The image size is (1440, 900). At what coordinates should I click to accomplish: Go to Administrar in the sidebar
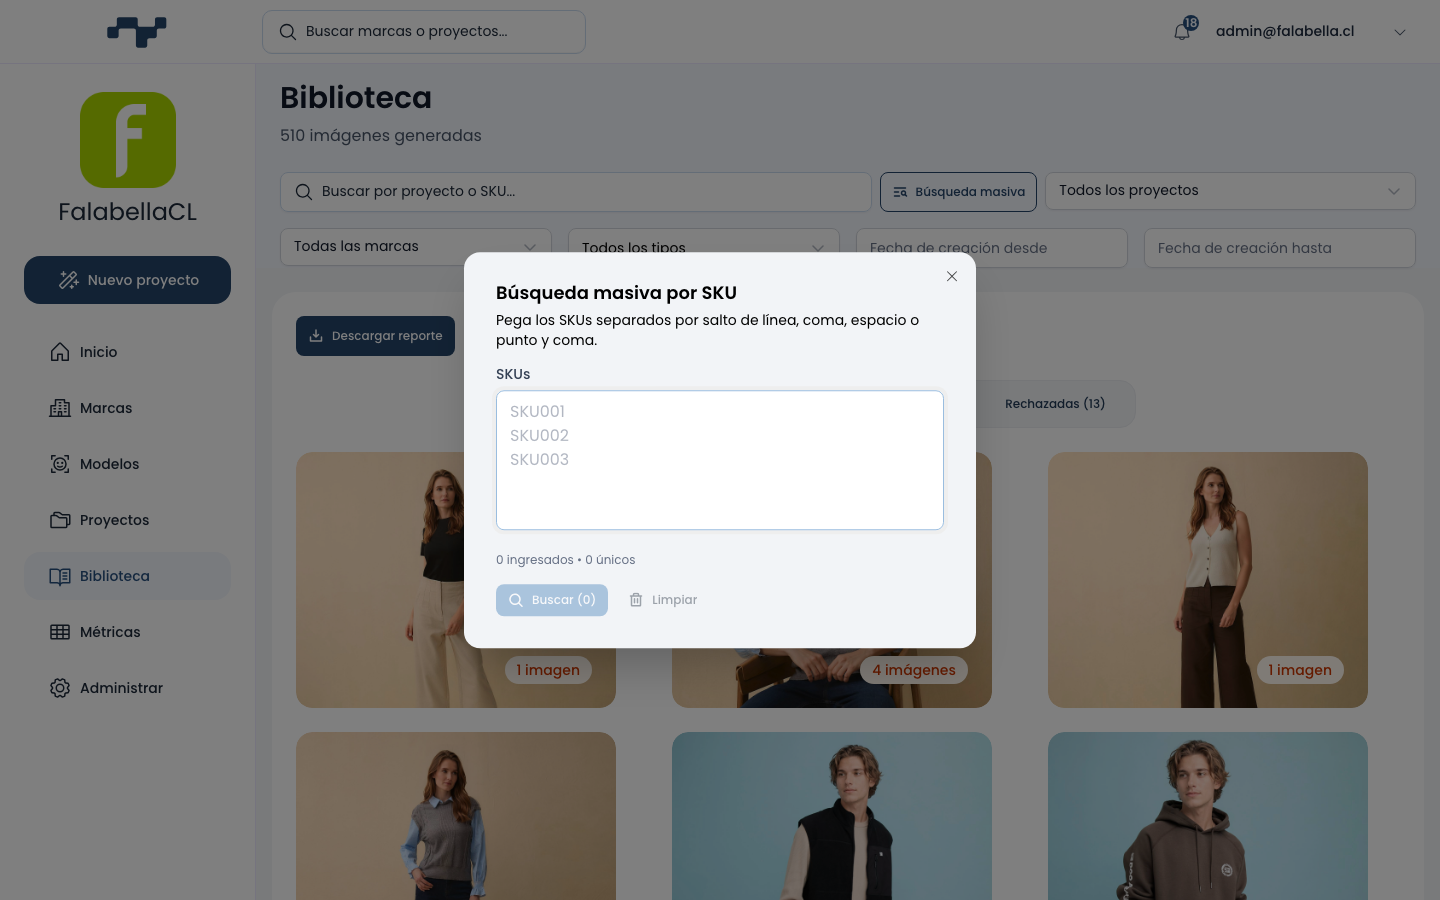pyautogui.click(x=128, y=688)
